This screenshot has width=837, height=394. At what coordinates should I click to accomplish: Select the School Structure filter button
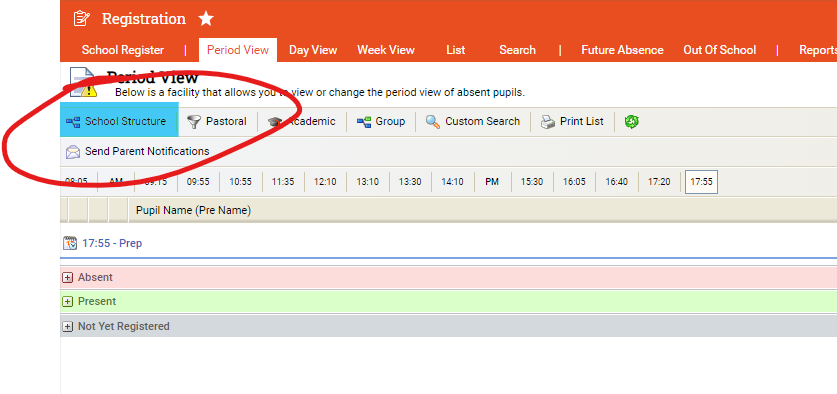[x=120, y=121]
